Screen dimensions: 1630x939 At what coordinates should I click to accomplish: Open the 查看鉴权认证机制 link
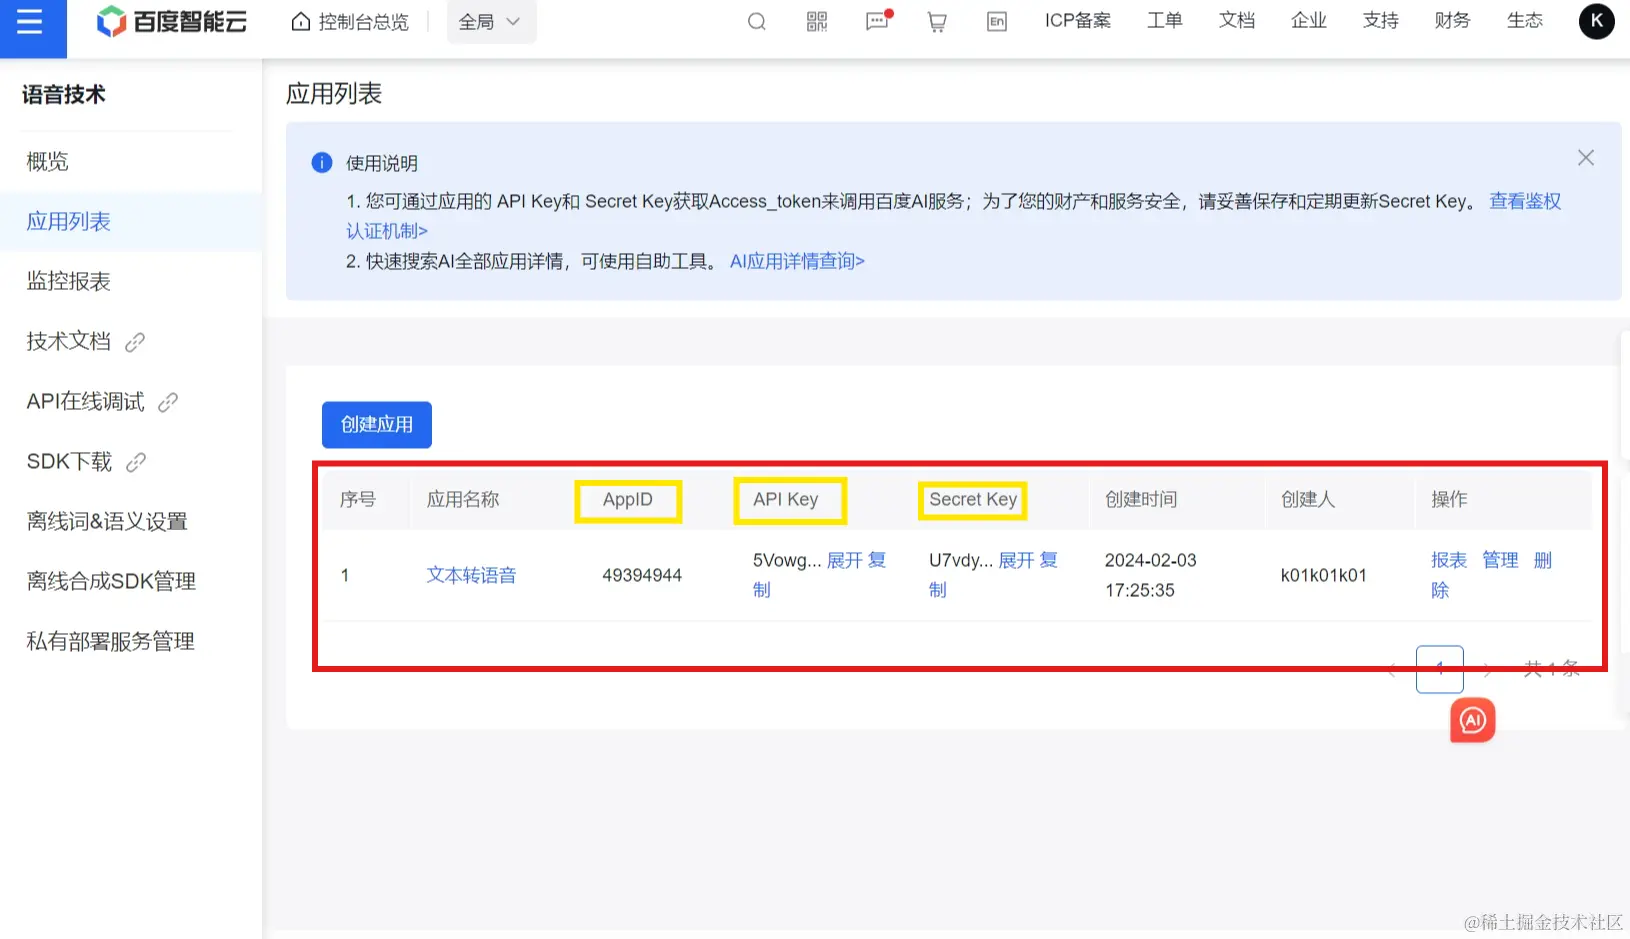tap(1525, 201)
